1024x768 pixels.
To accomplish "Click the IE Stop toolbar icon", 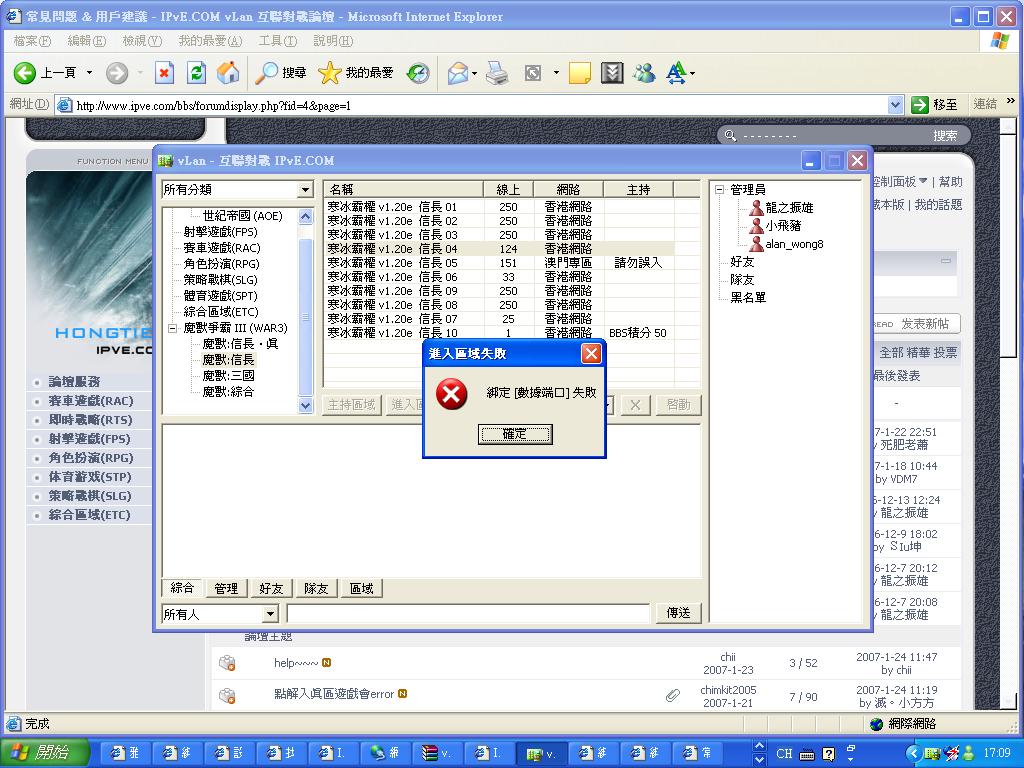I will (165, 72).
